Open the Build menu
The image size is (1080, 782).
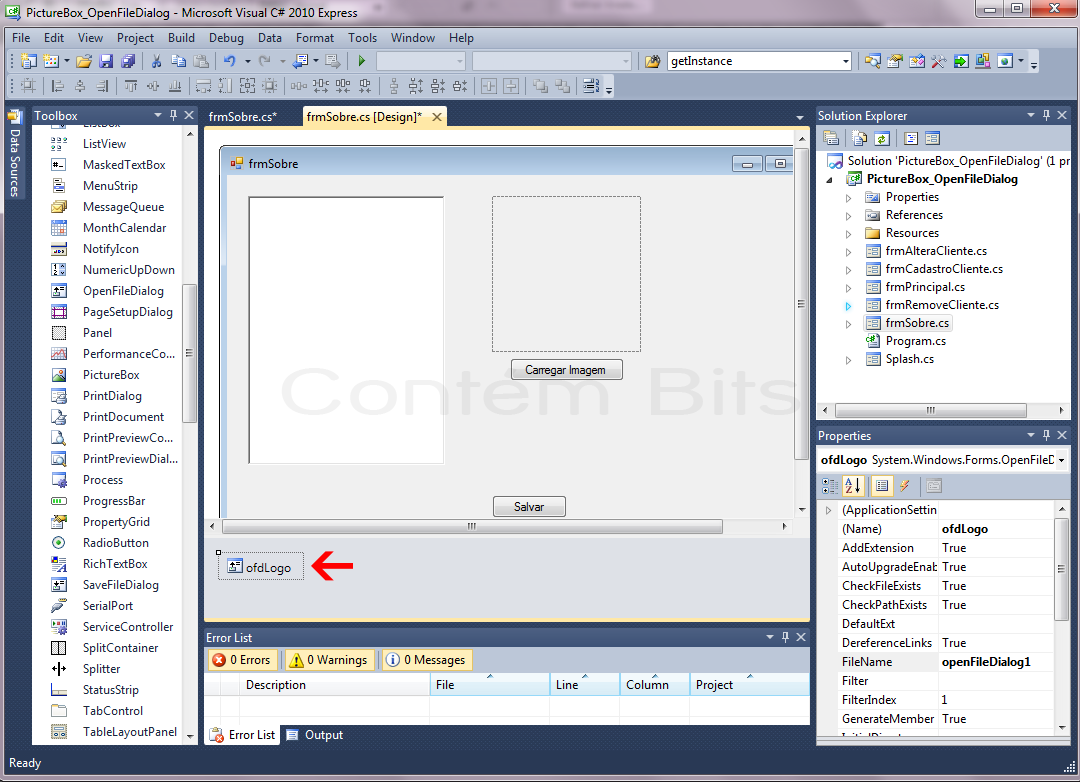[x=181, y=38]
